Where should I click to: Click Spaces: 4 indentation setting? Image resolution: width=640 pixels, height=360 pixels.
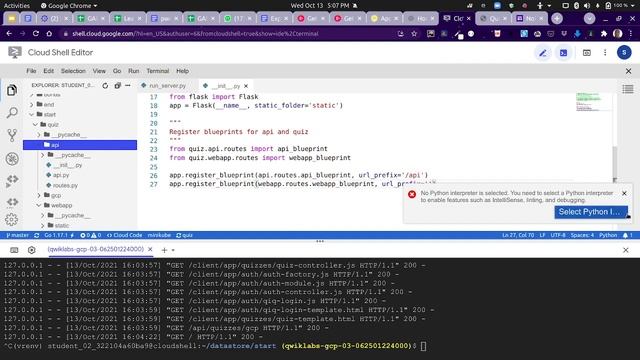(582, 236)
